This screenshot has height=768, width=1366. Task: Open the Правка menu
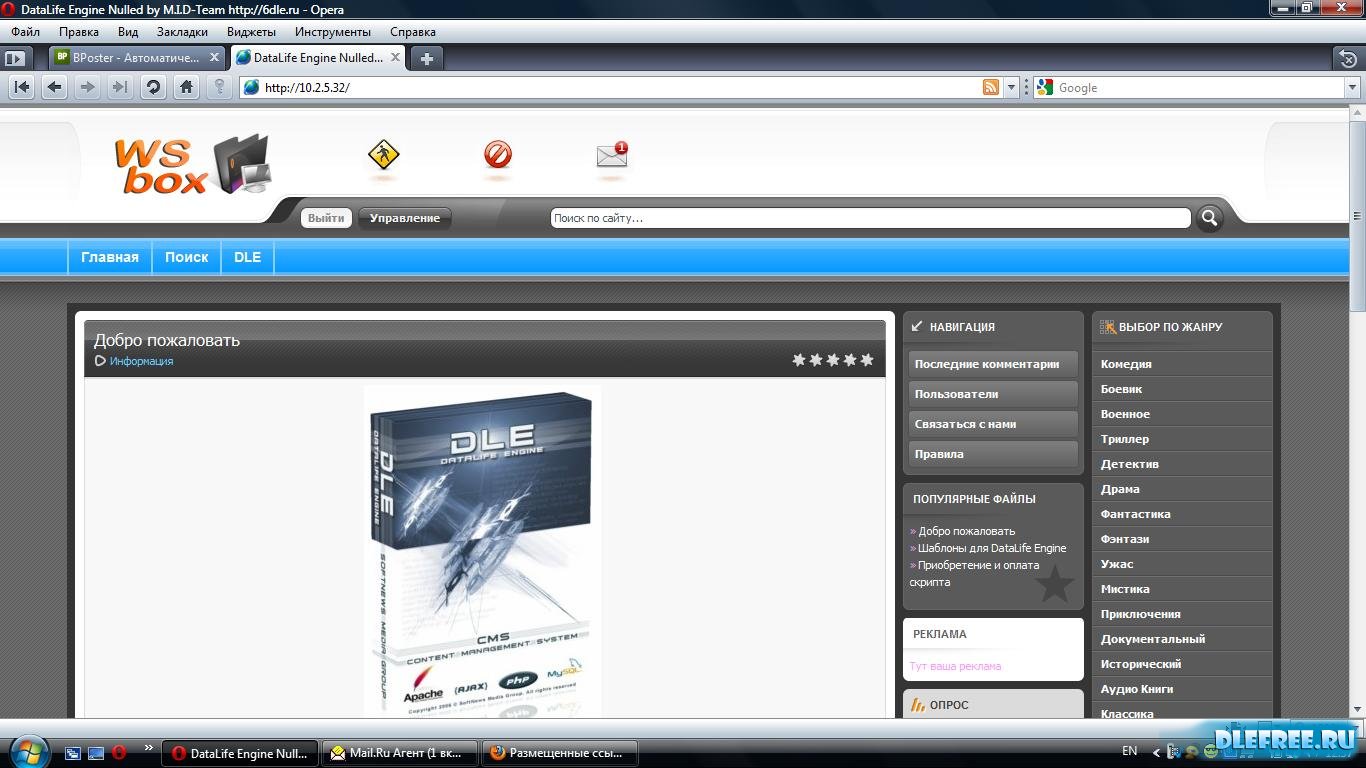tap(79, 32)
